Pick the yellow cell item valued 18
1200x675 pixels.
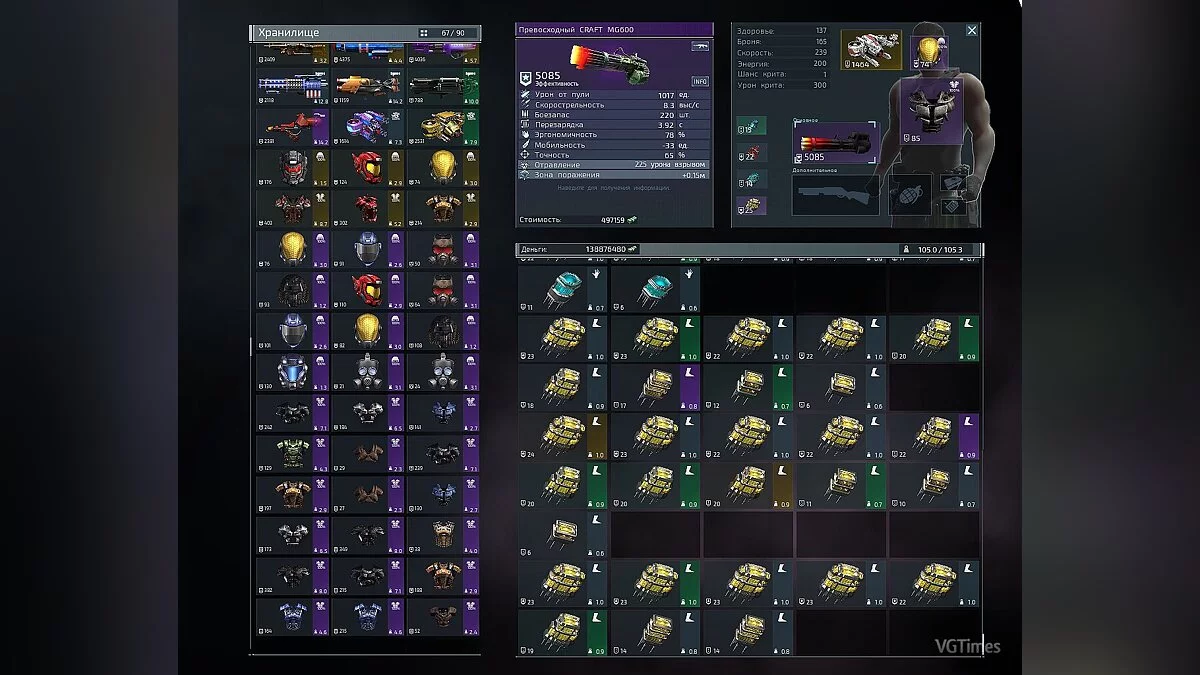[562, 387]
